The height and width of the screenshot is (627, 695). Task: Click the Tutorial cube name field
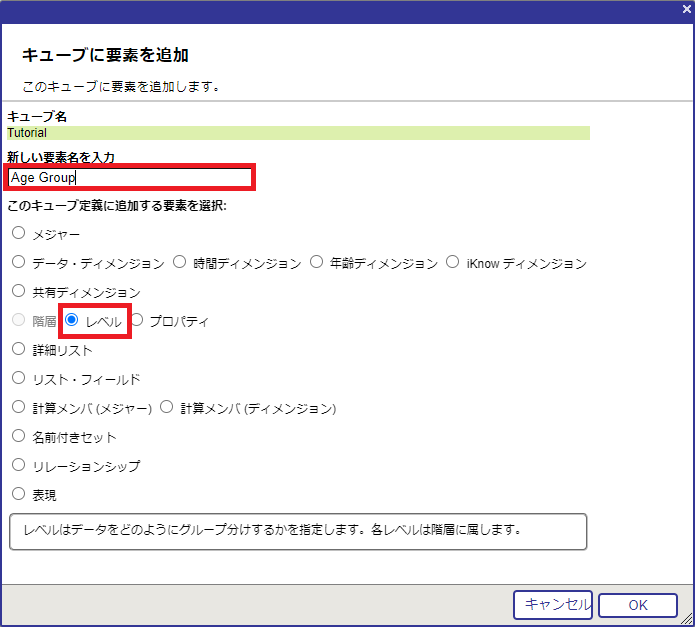tap(298, 132)
